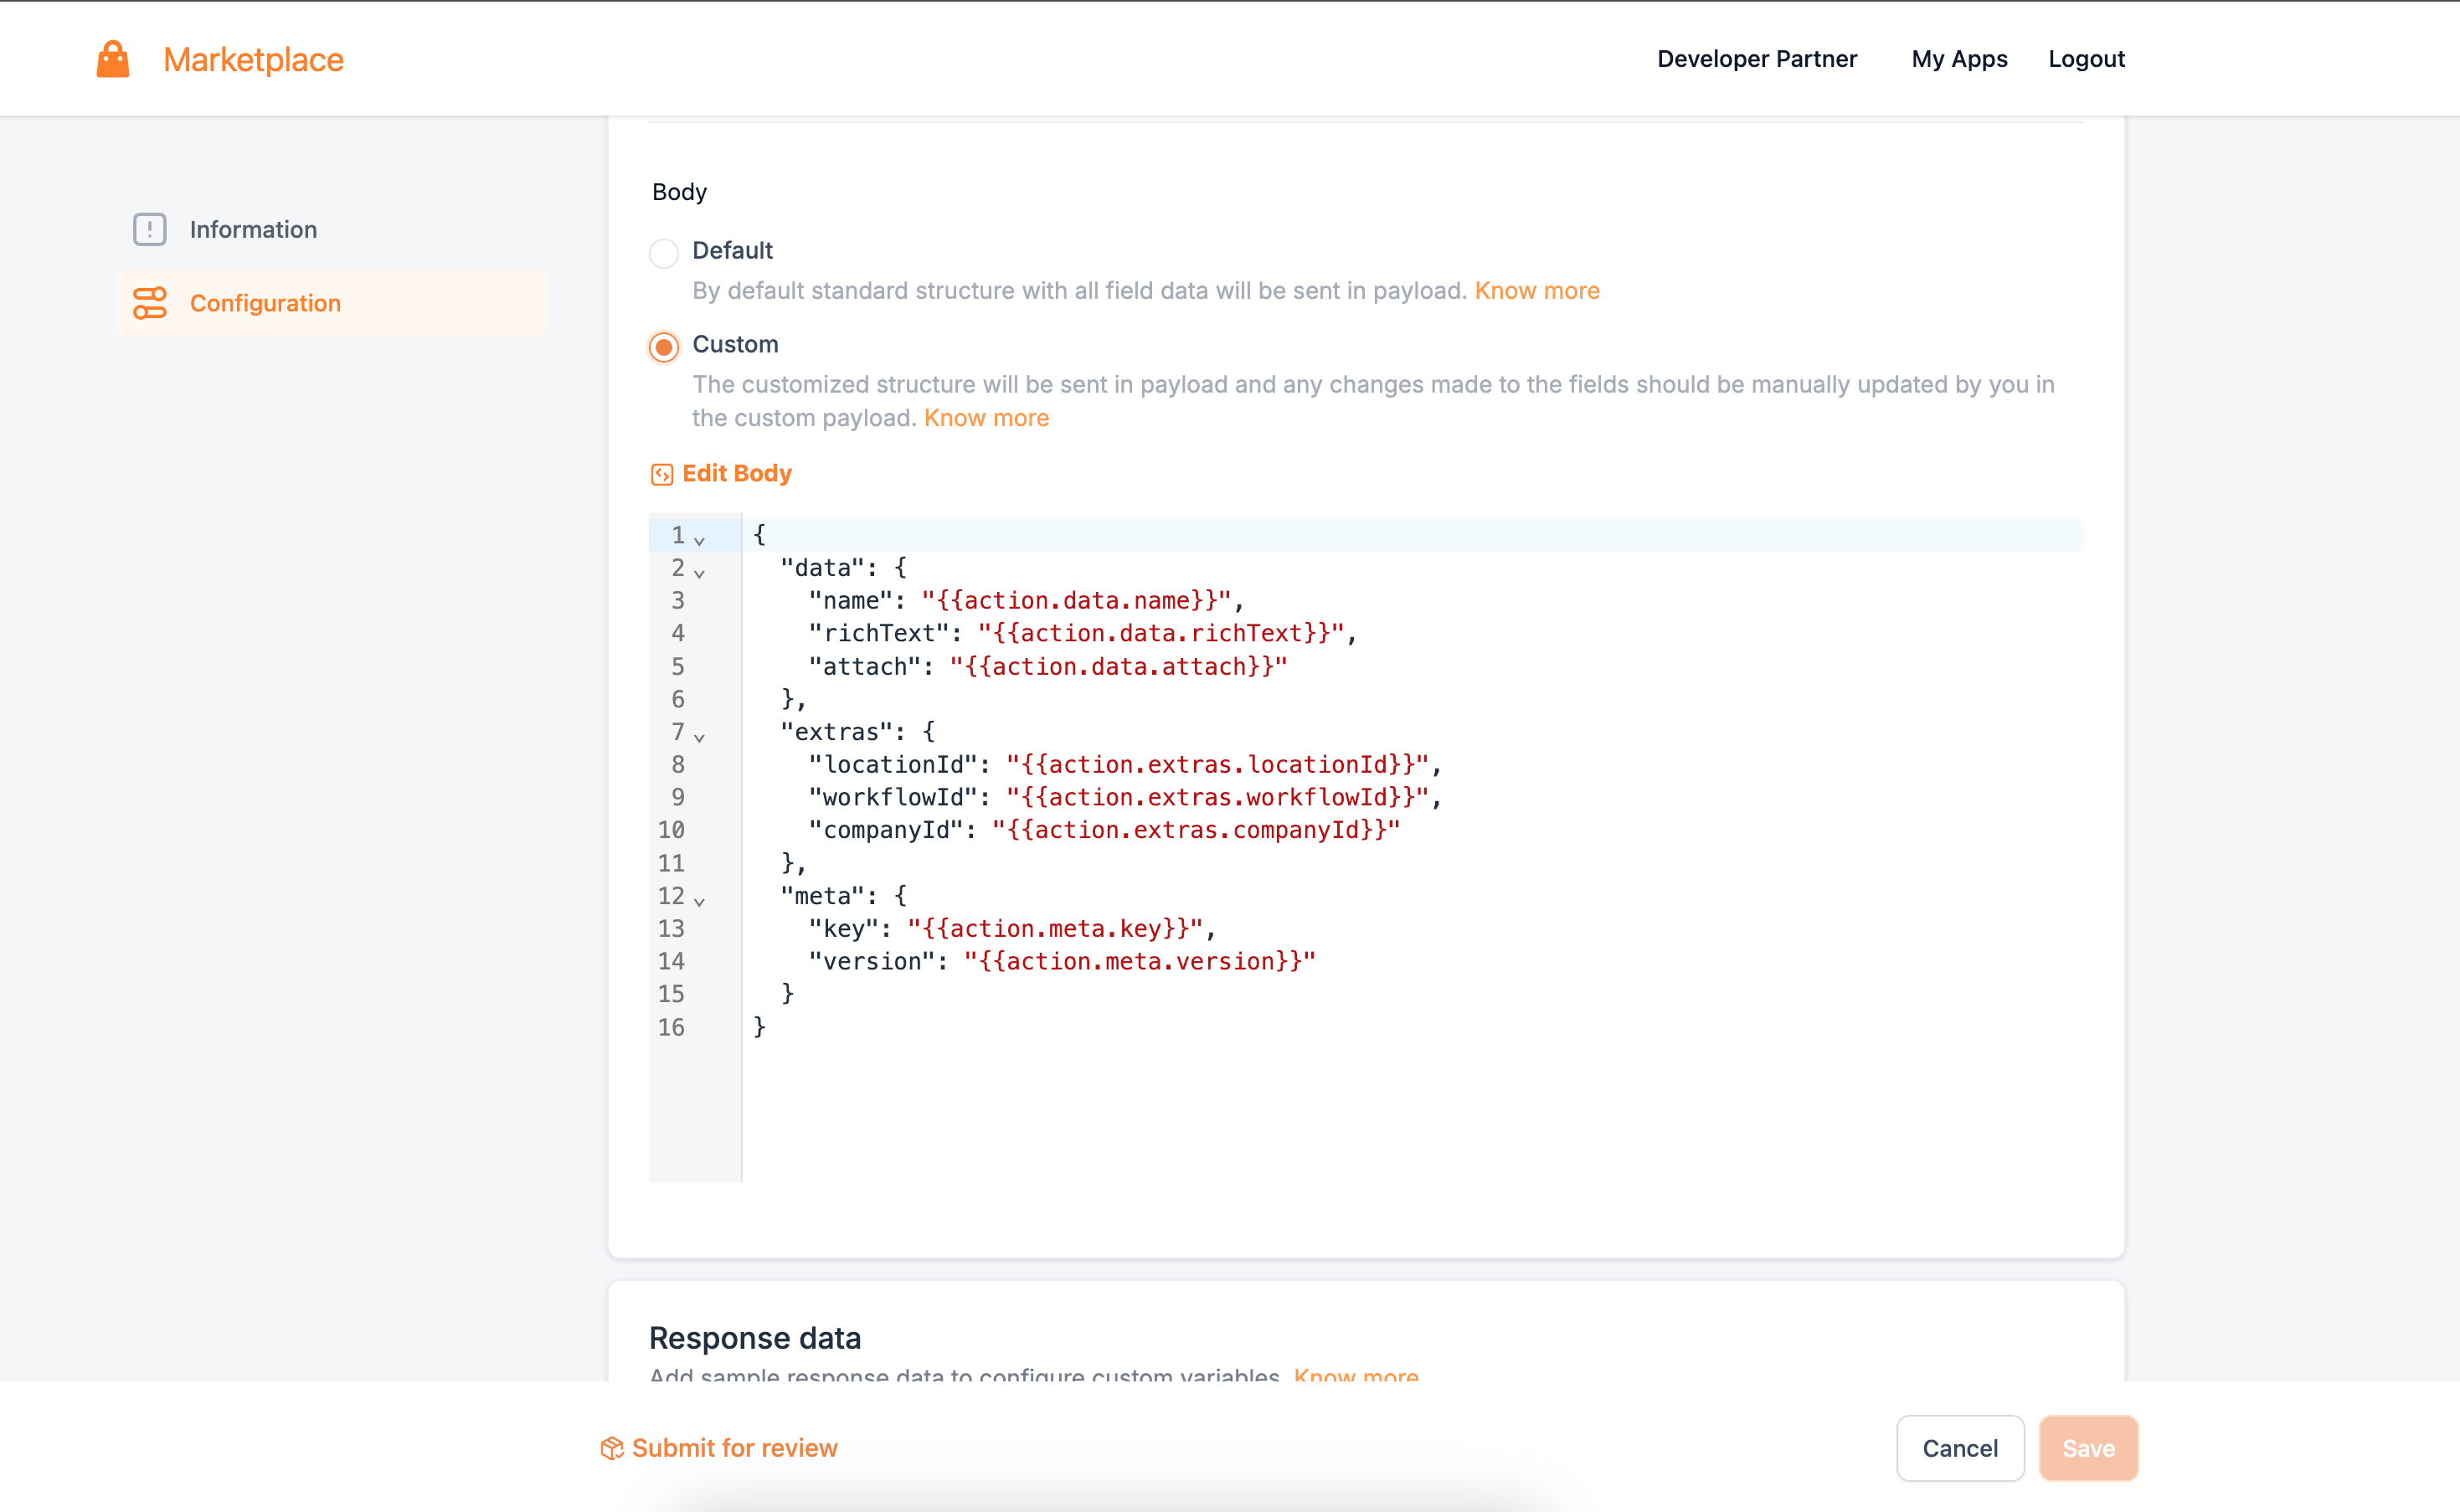Viewport: 2460px width, 1512px height.
Task: Click the "{{action.meta.key}}" value
Action: coord(1055,928)
